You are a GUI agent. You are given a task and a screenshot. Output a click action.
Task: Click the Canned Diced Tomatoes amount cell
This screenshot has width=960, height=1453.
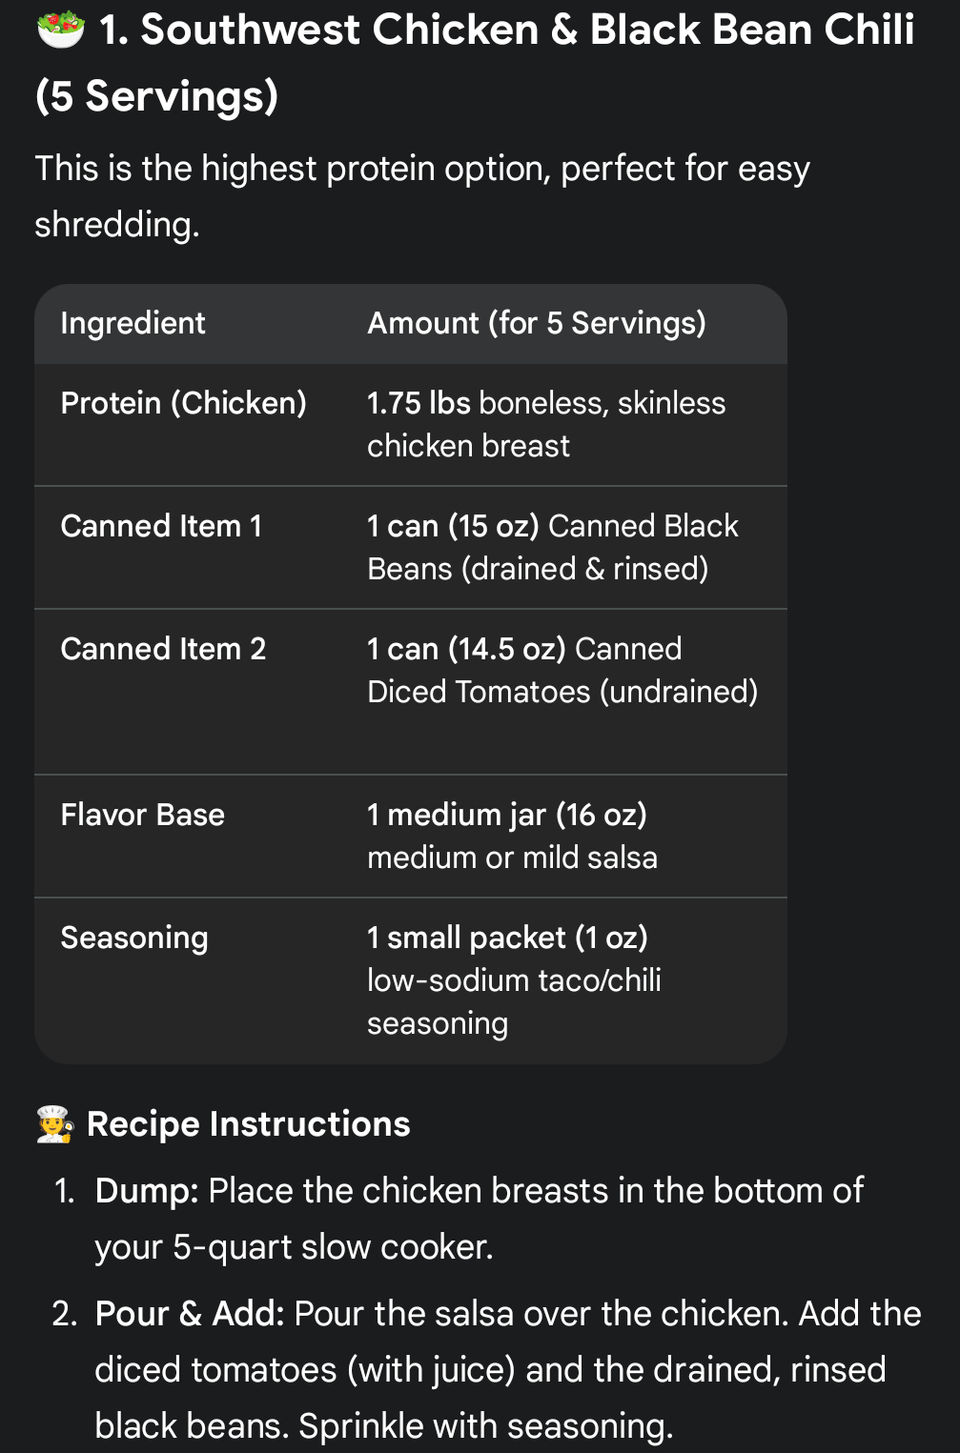(562, 670)
